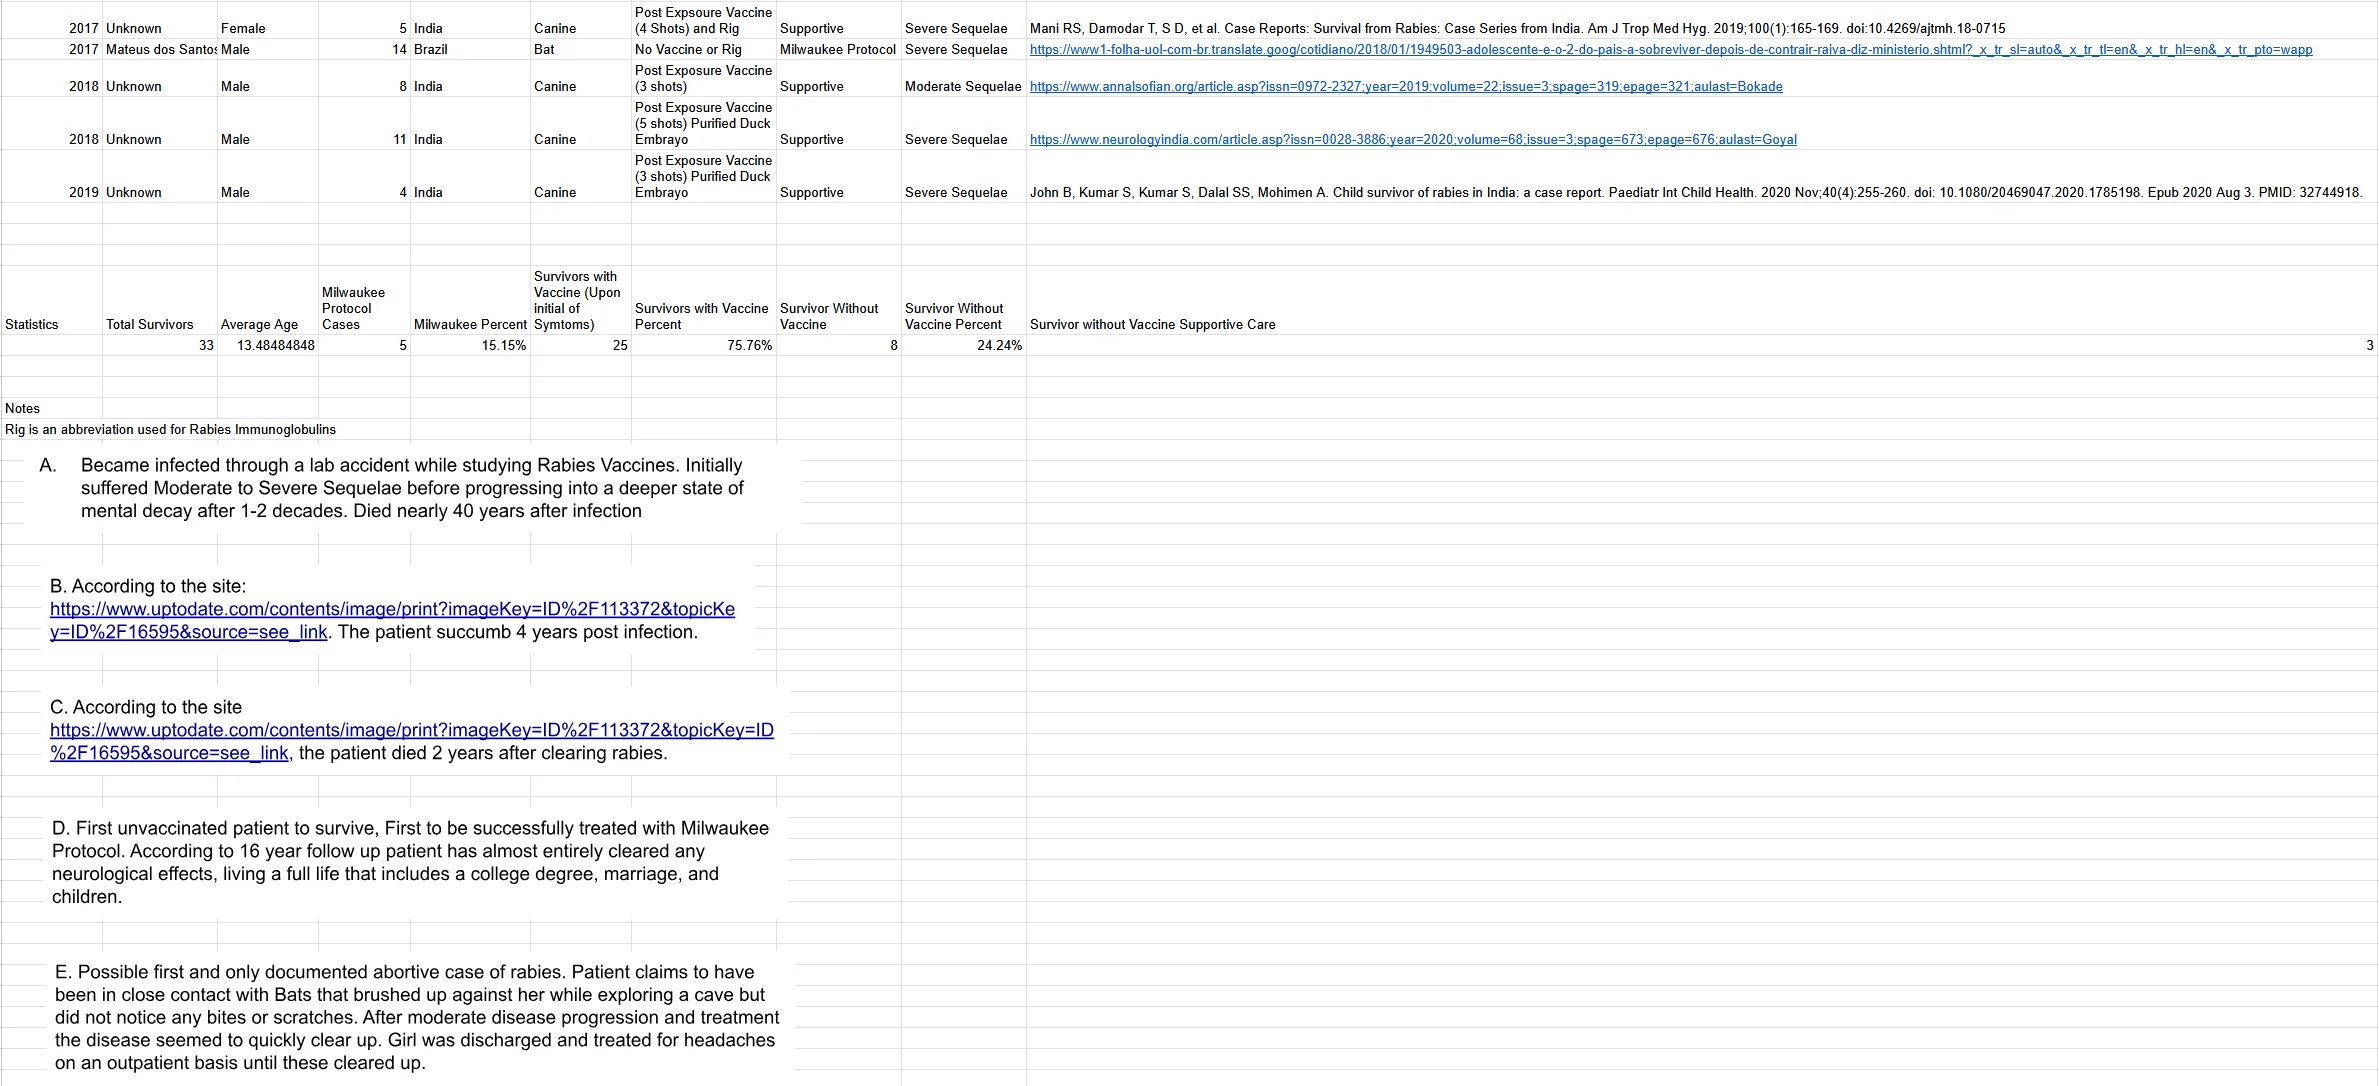Select the 'Post Exposure Vaccine (3 shots)' 2018 cell
The image size is (2379, 1086).
703,78
